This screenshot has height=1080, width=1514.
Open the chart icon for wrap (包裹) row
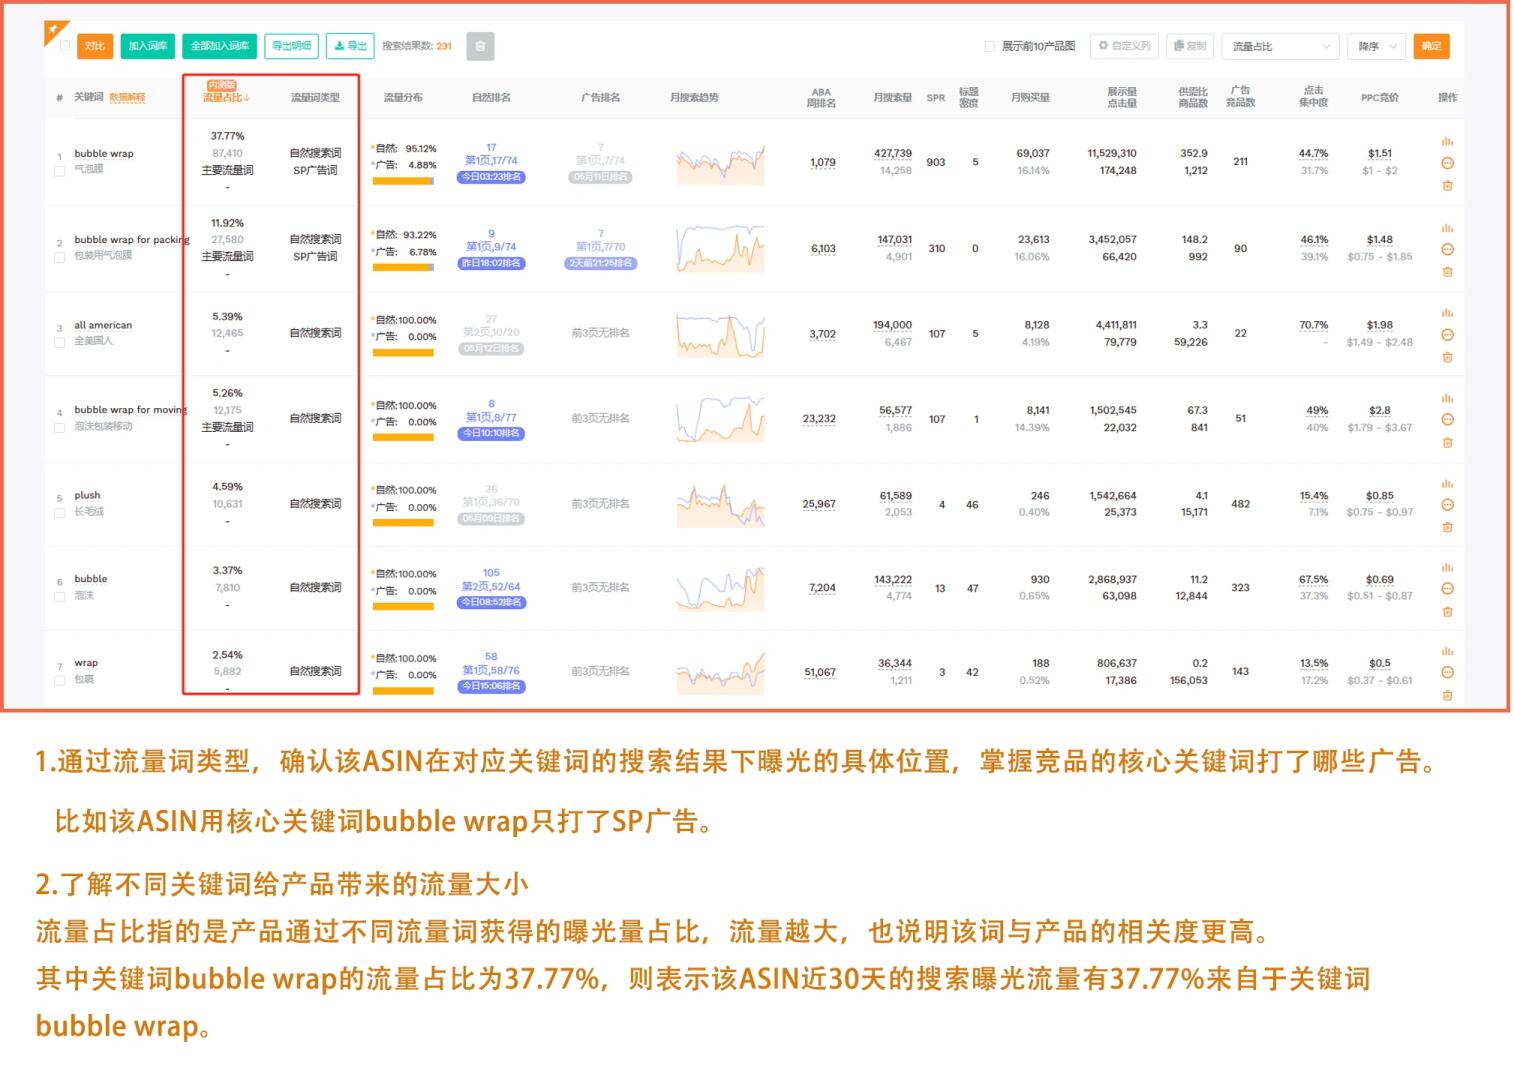(x=1447, y=651)
